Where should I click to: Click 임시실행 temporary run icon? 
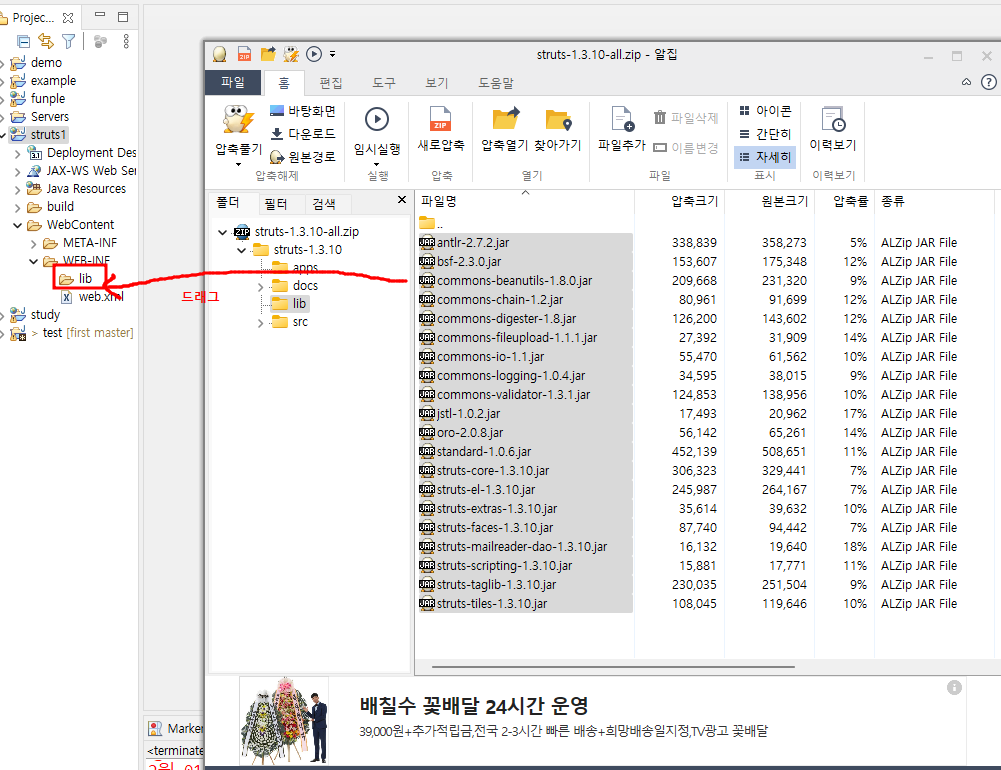[x=377, y=119]
